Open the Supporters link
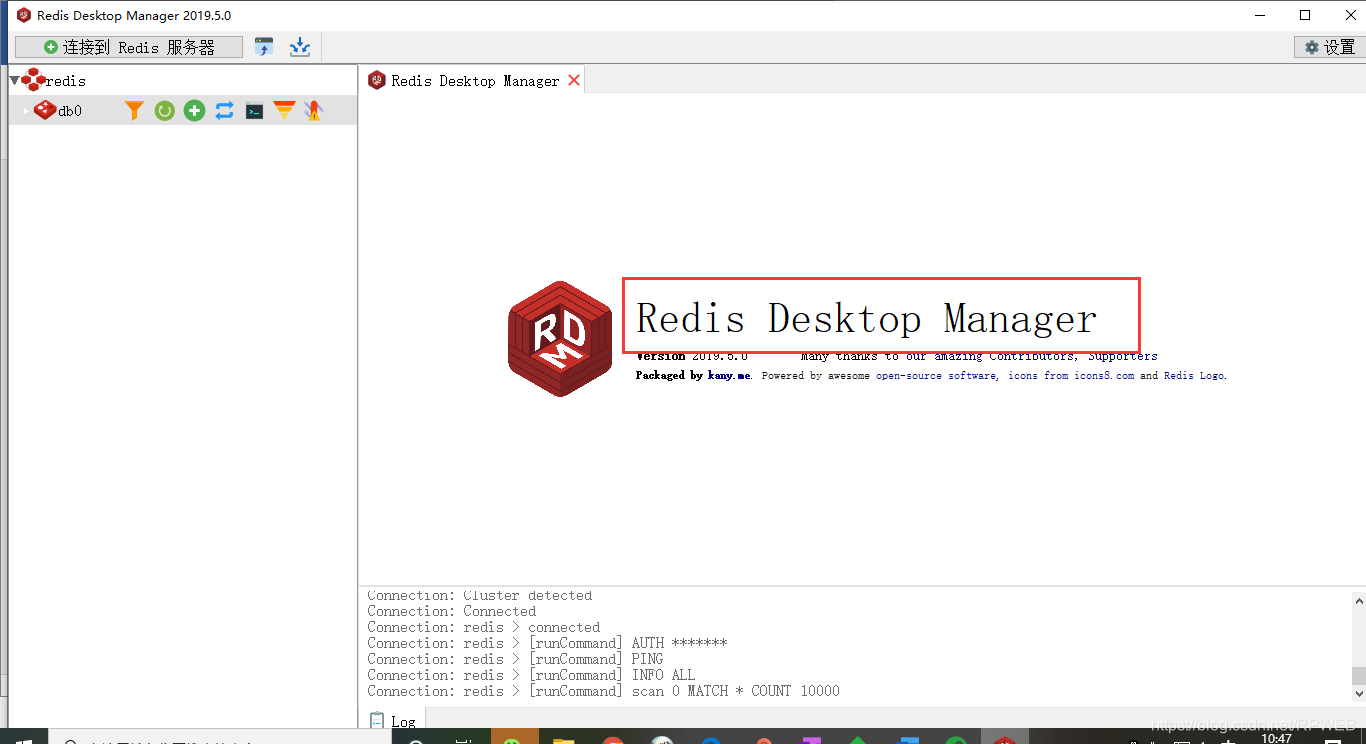Viewport: 1366px width, 744px height. [1123, 356]
